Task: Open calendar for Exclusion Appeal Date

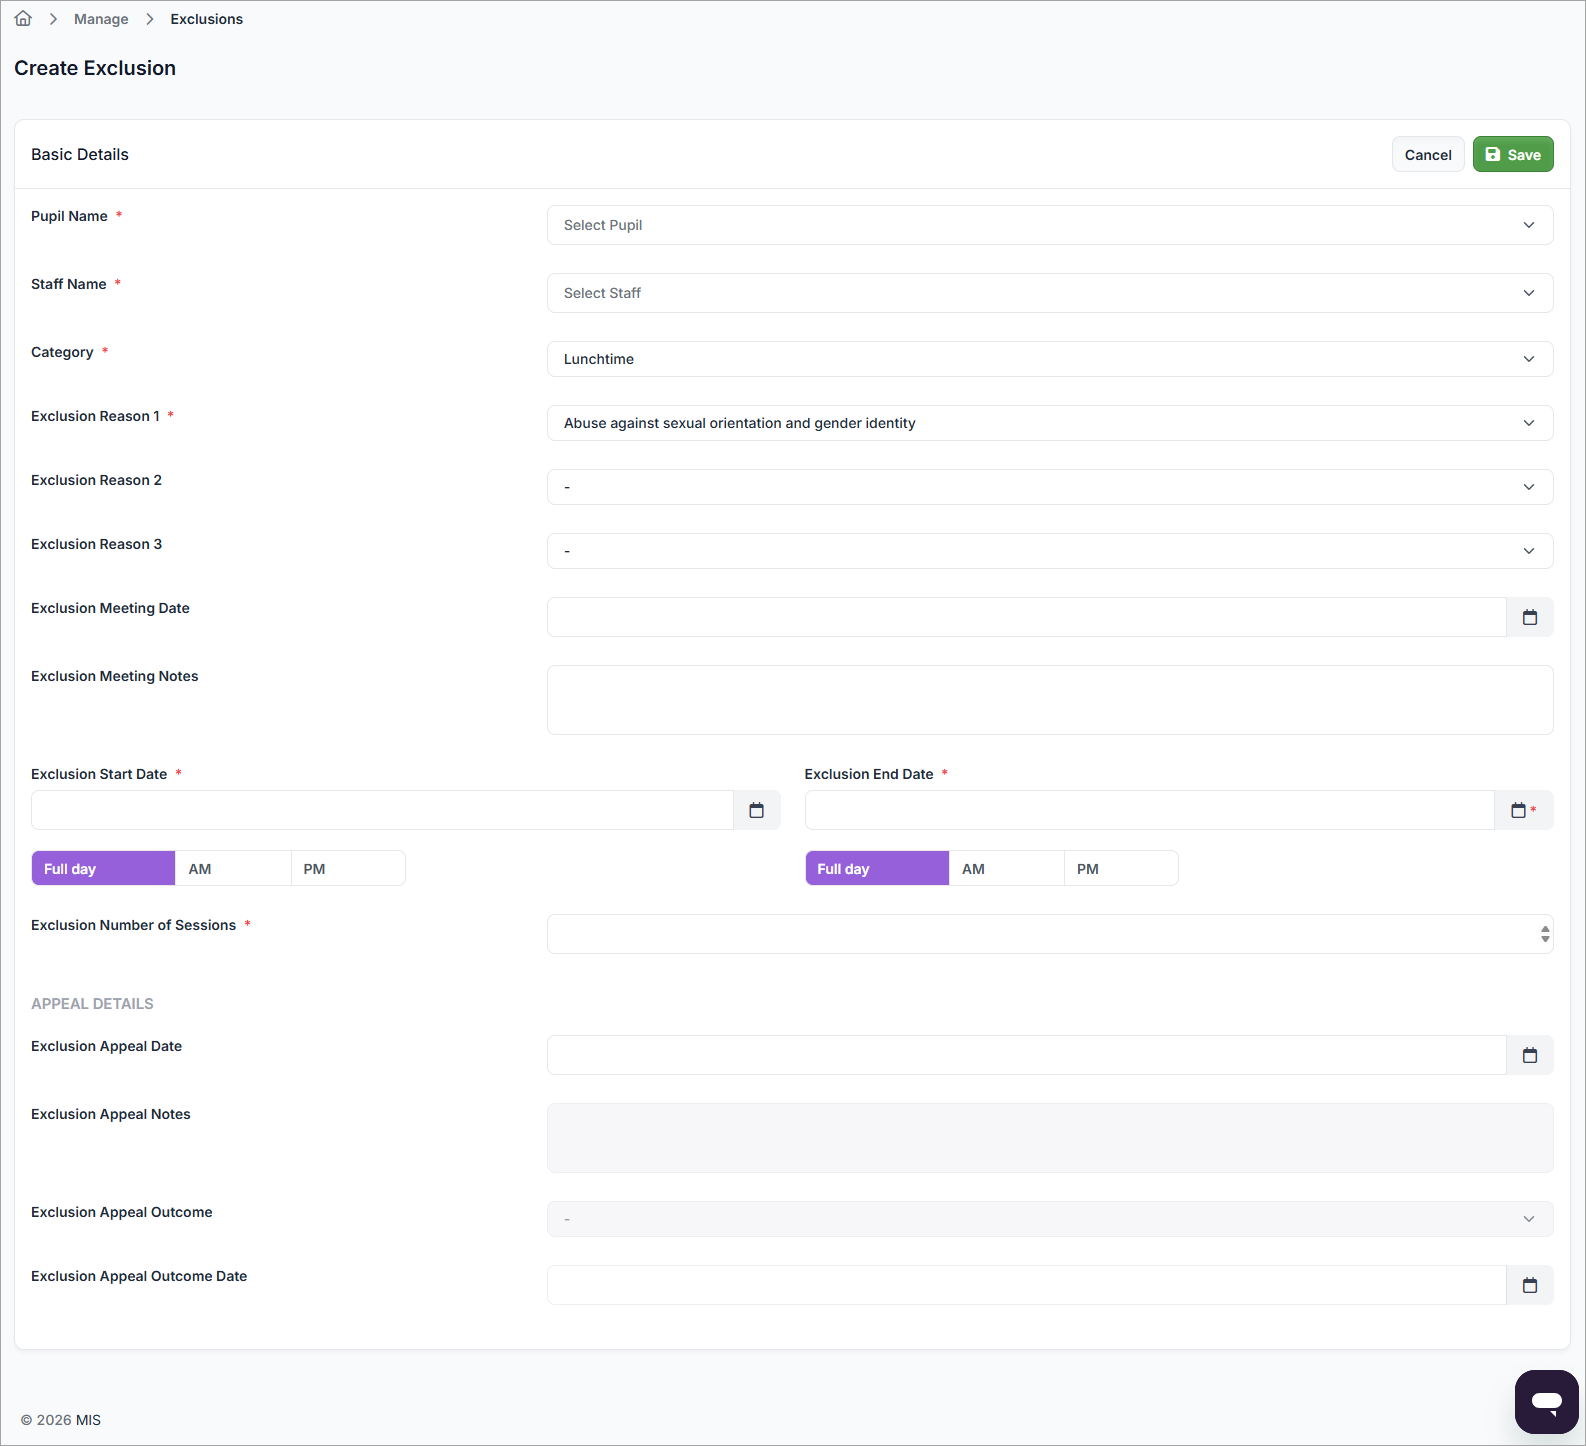Action: [1529, 1055]
